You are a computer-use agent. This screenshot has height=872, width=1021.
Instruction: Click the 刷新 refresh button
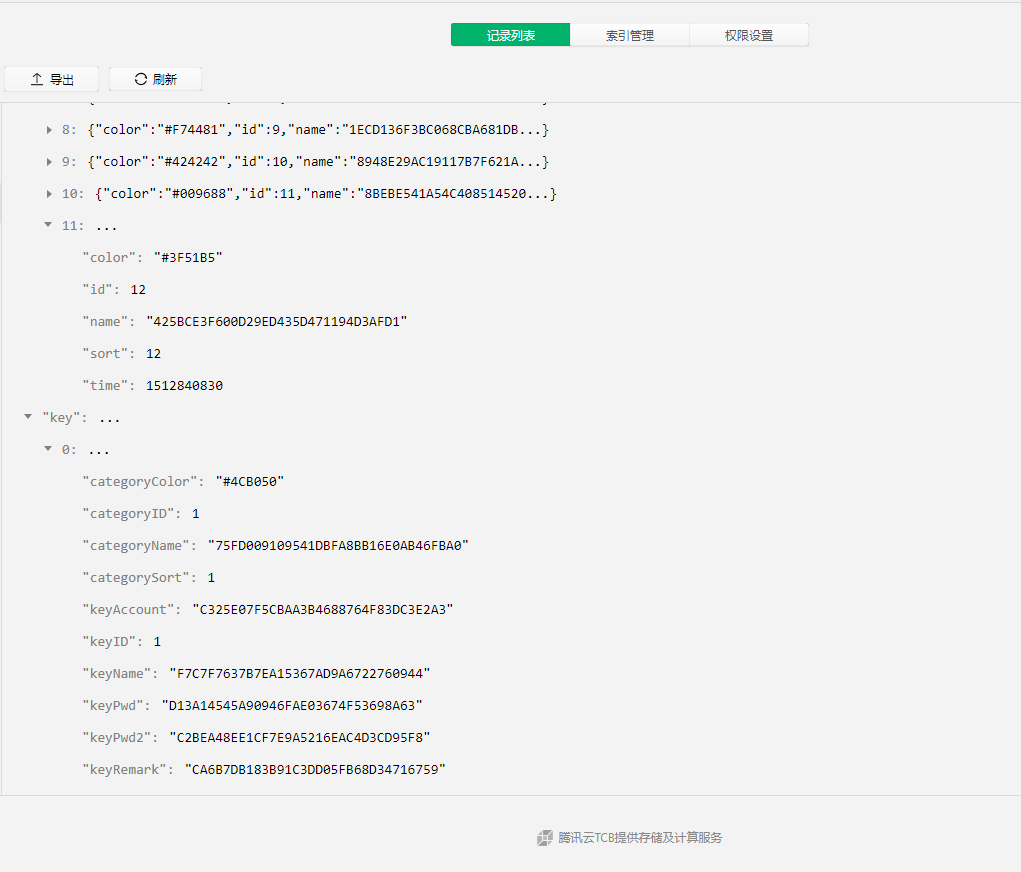point(156,79)
